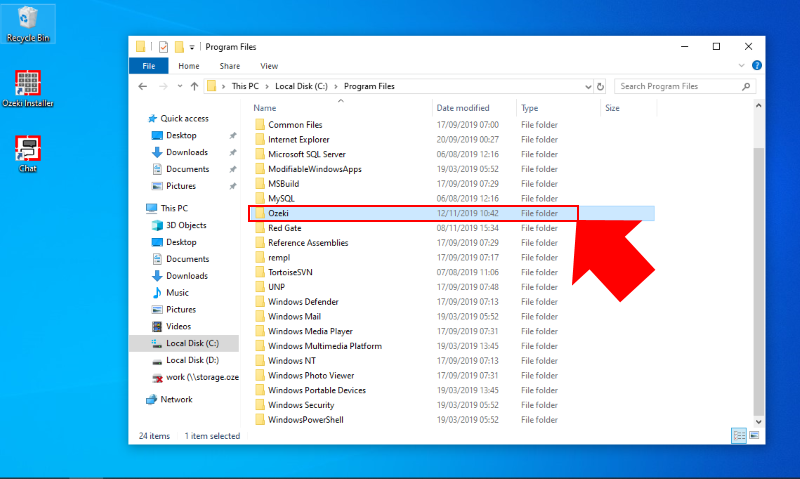Image resolution: width=800 pixels, height=479 pixels.
Task: Go forward with the Forward arrow
Action: pyautogui.click(x=163, y=86)
